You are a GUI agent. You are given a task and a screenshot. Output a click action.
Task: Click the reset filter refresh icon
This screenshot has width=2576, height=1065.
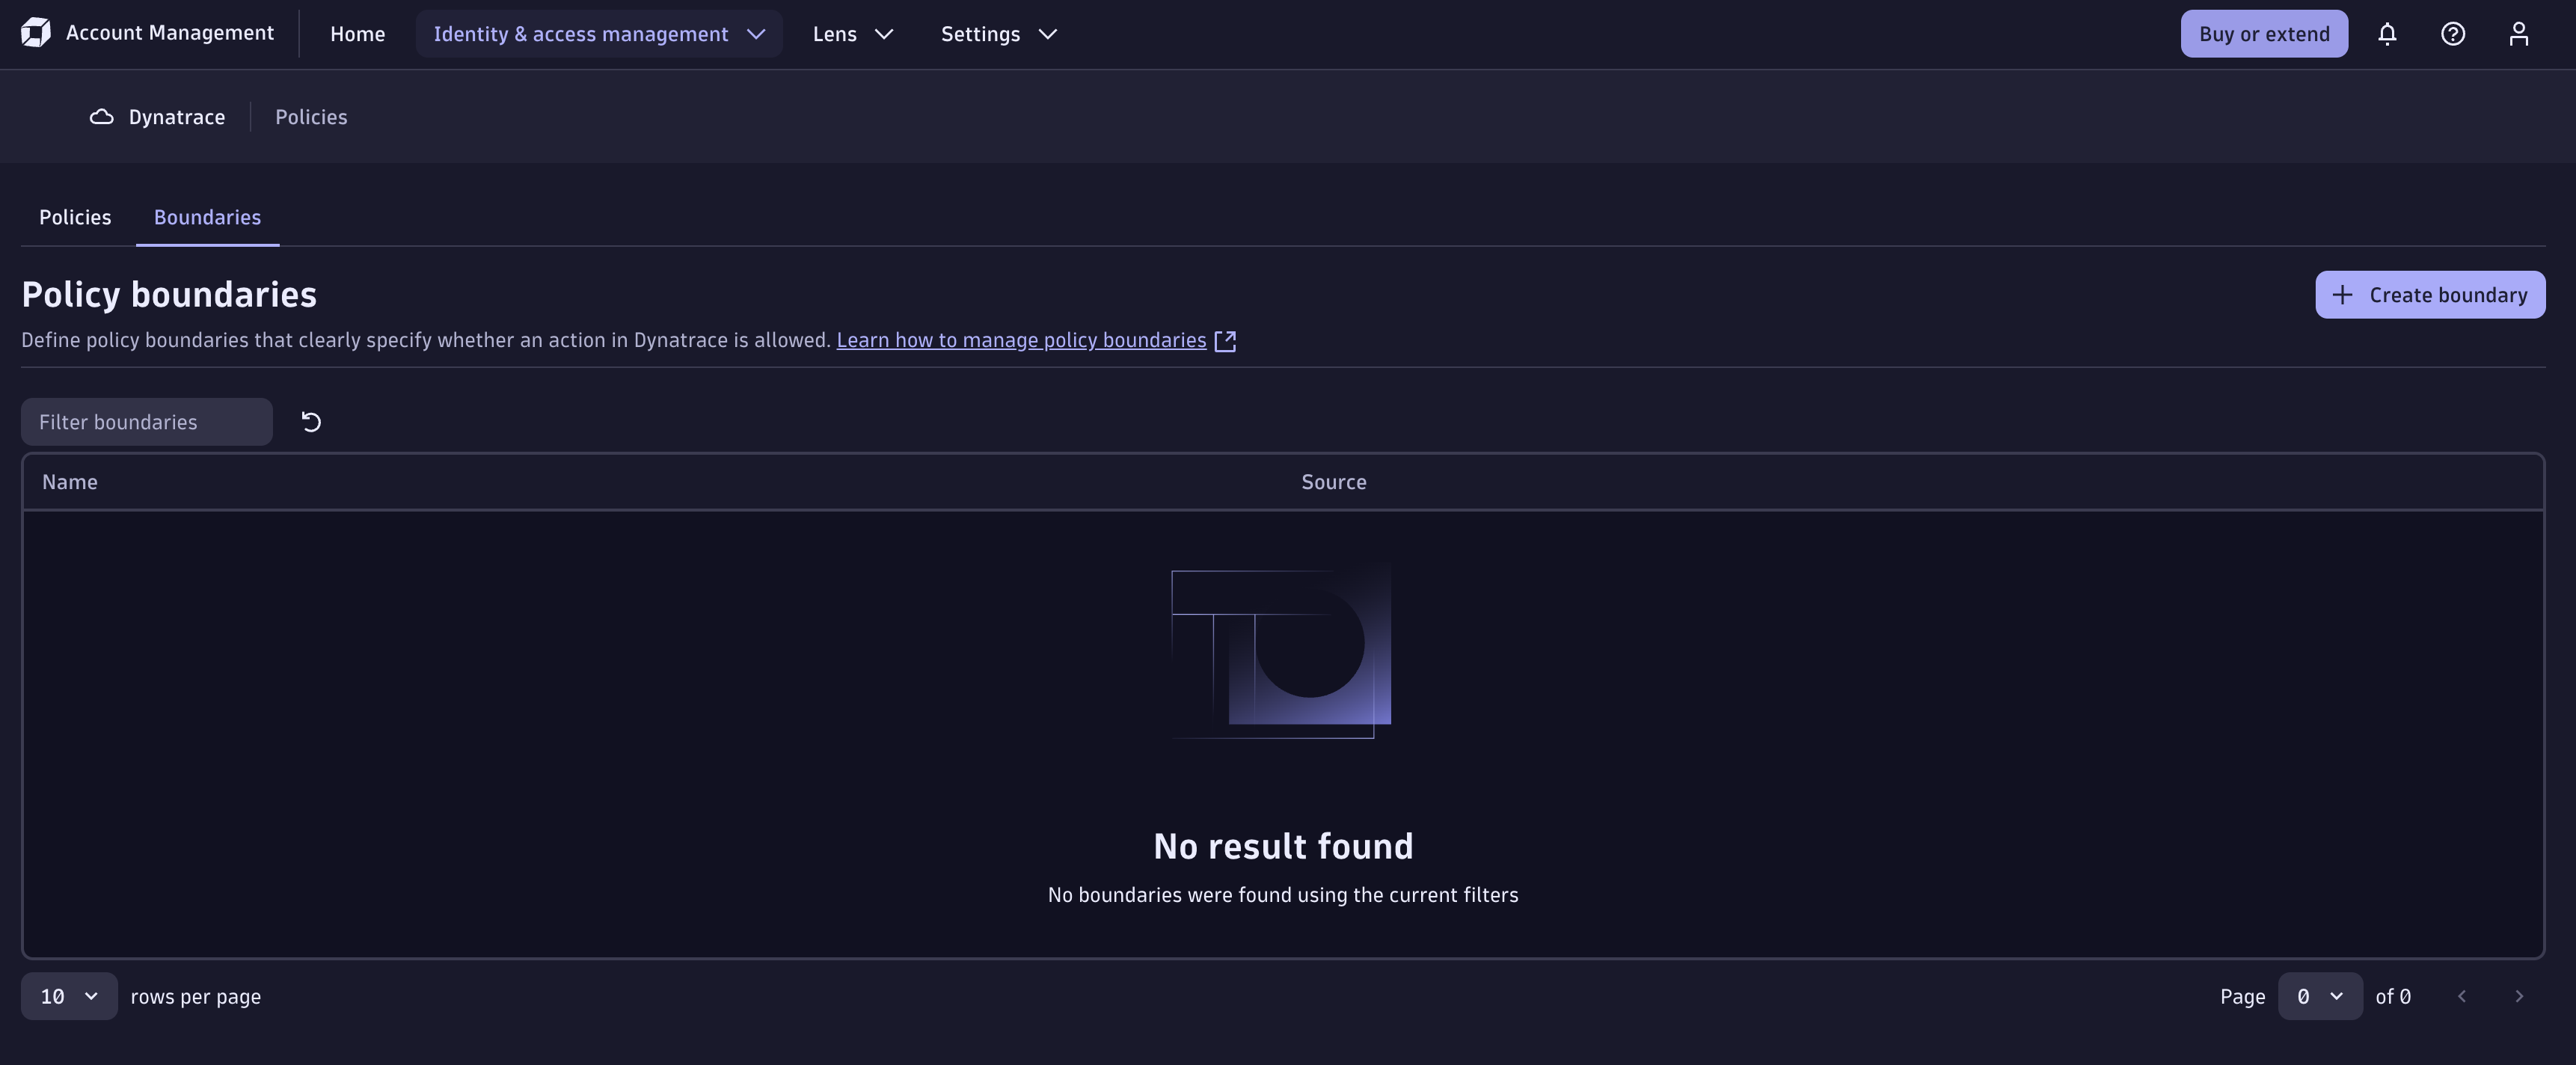(x=311, y=422)
